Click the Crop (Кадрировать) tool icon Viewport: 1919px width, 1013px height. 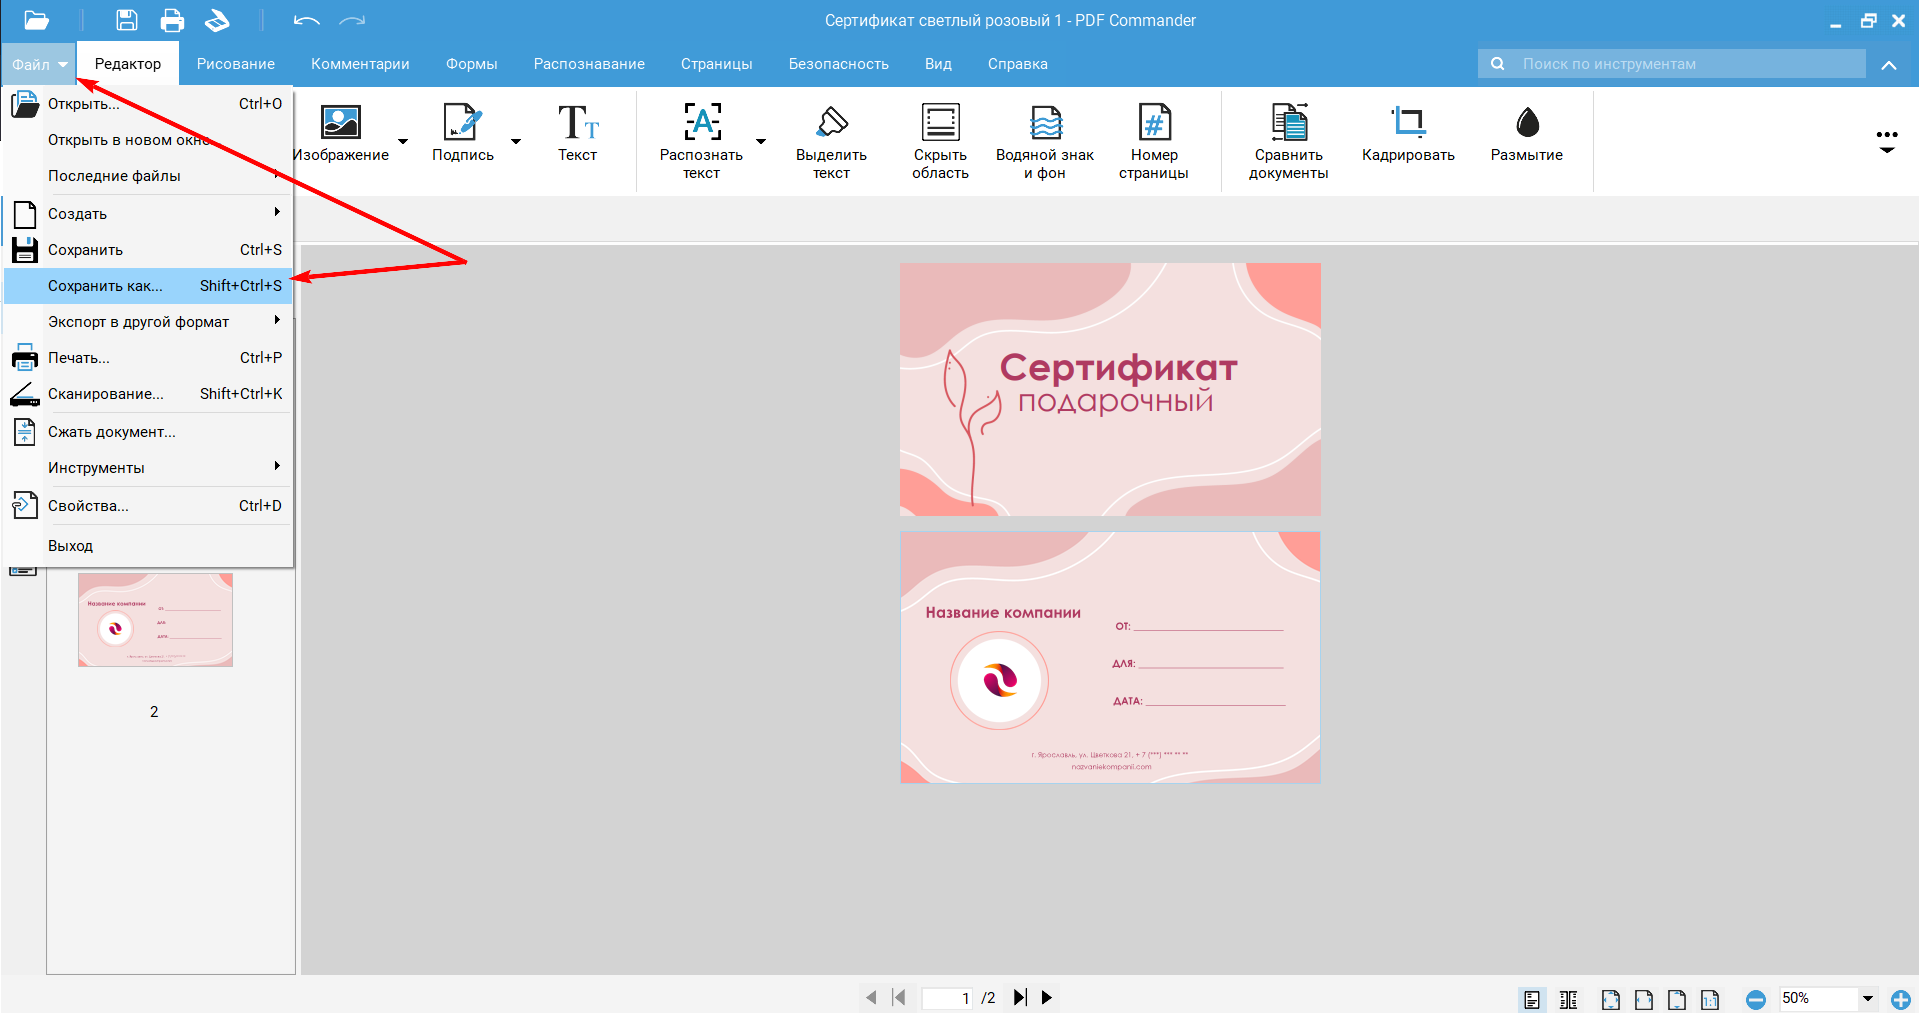(1407, 123)
